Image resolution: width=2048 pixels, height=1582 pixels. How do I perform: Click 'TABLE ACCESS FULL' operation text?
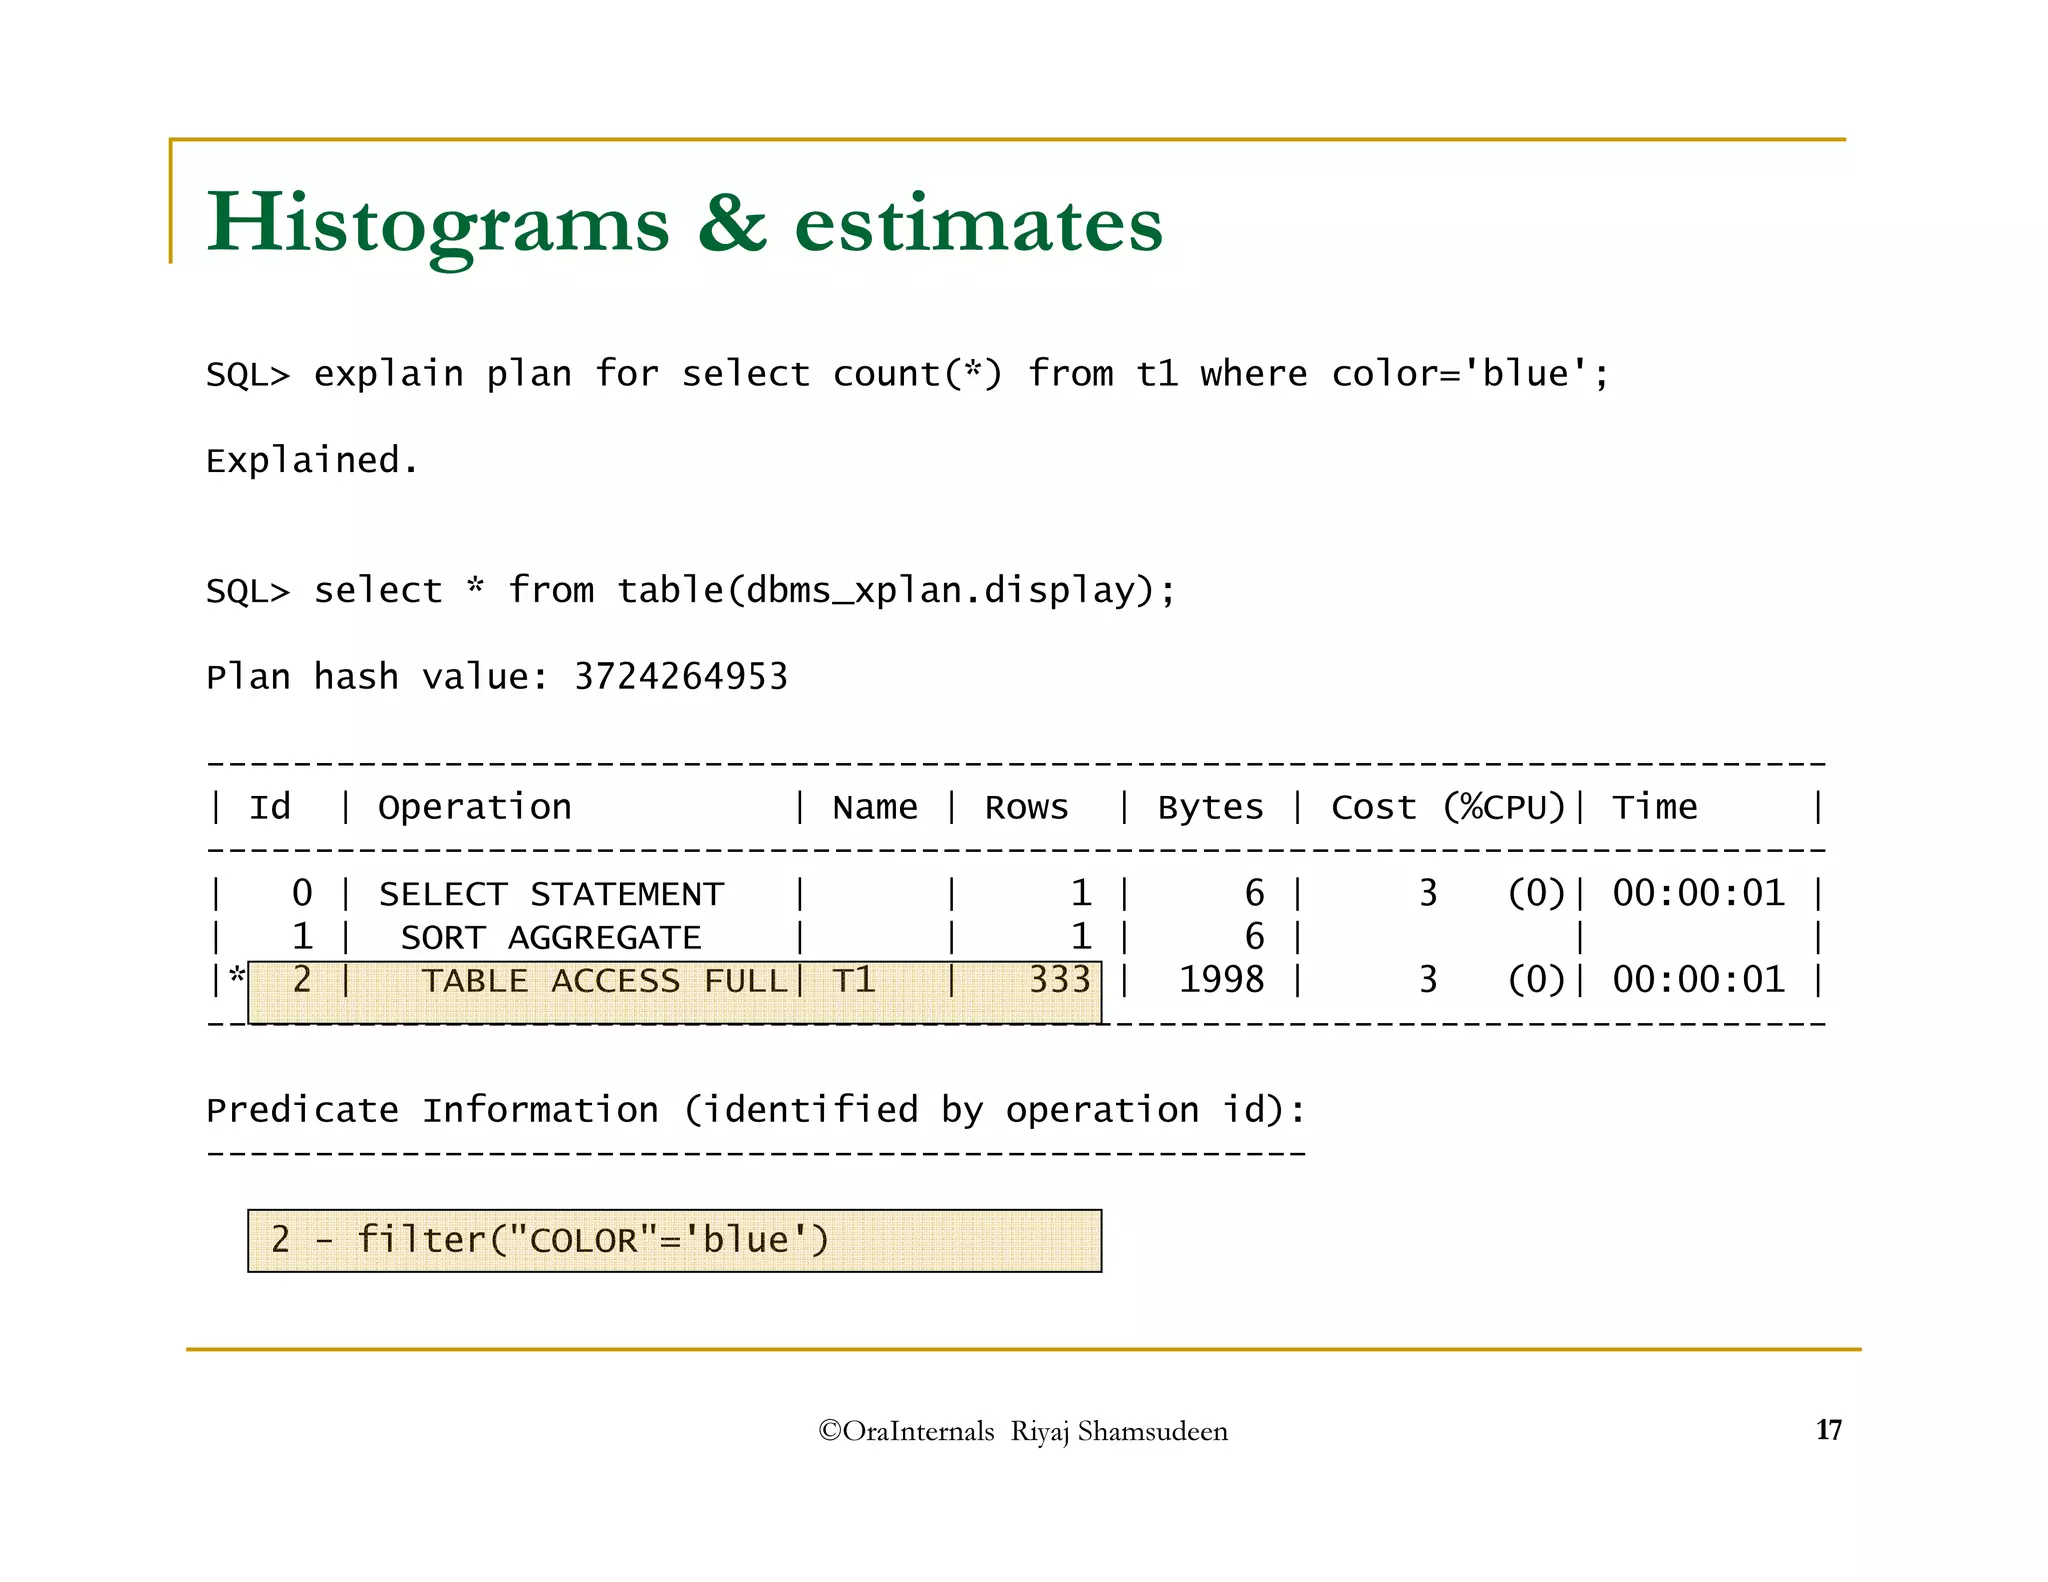(x=604, y=980)
